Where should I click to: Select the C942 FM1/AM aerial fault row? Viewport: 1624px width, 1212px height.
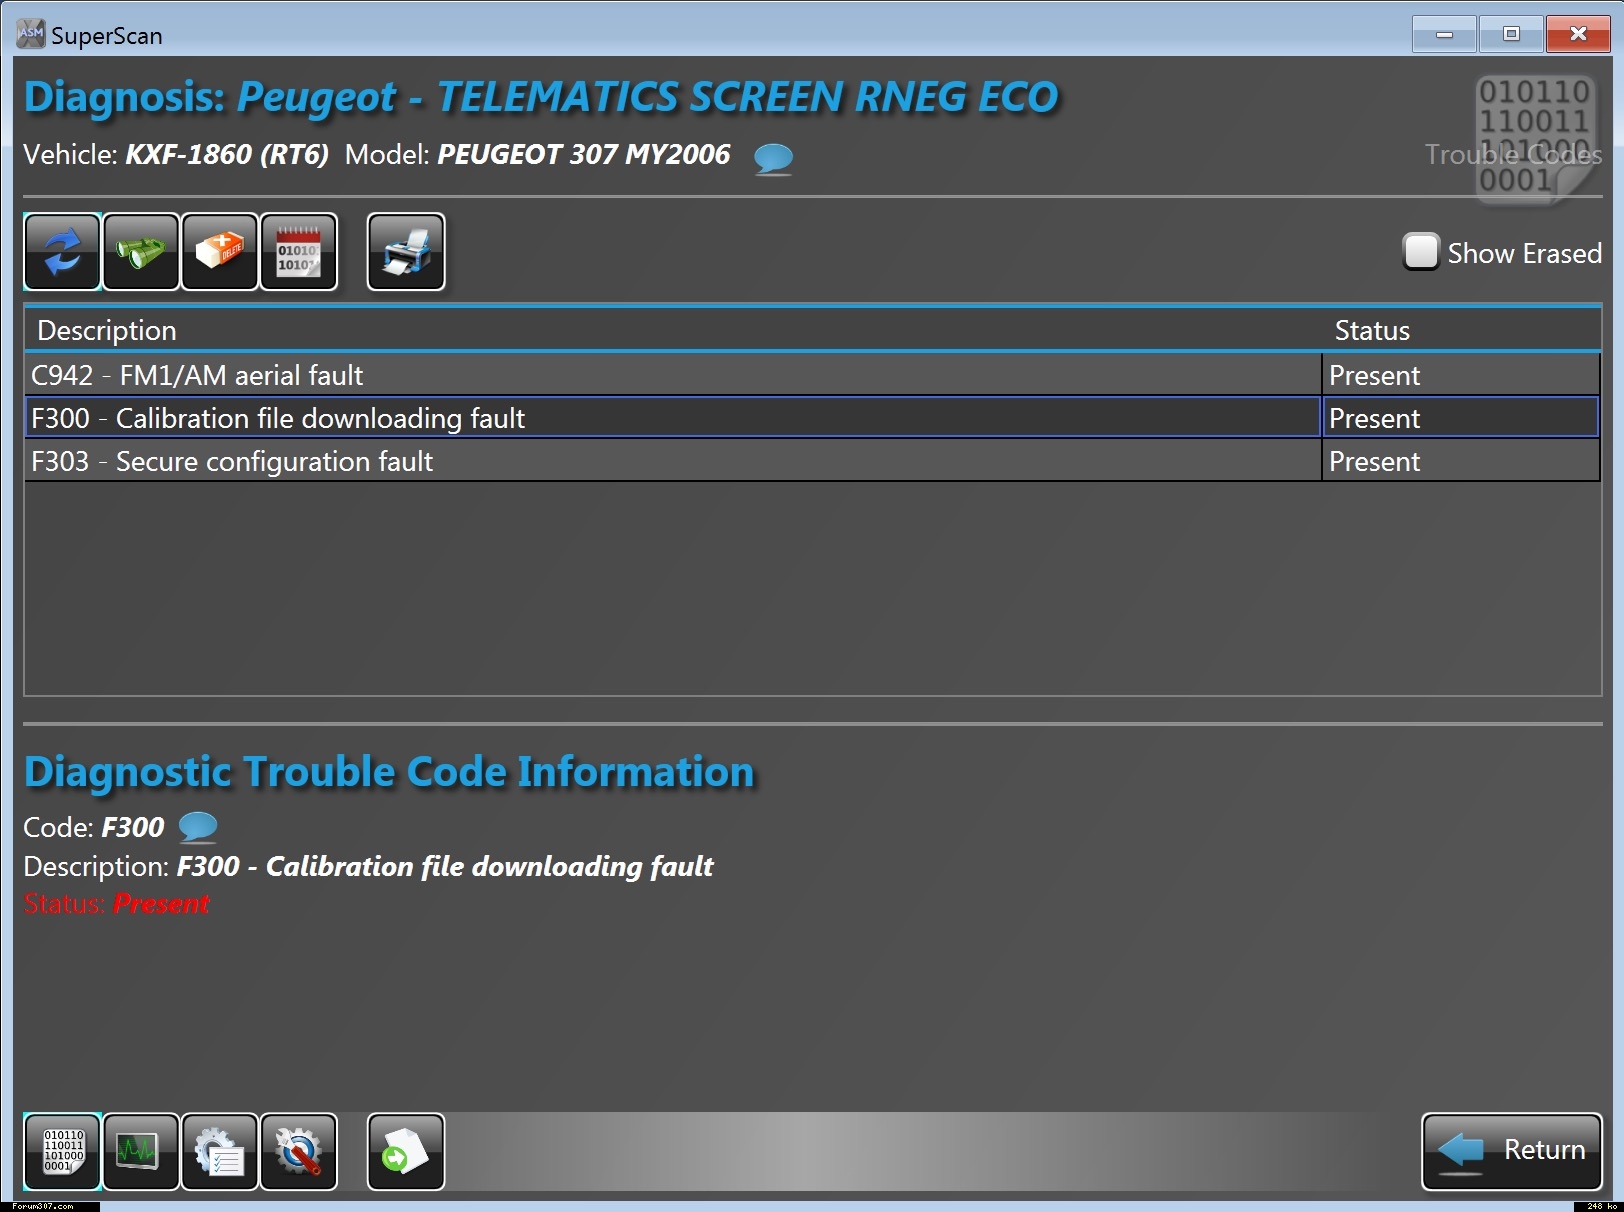coord(672,375)
